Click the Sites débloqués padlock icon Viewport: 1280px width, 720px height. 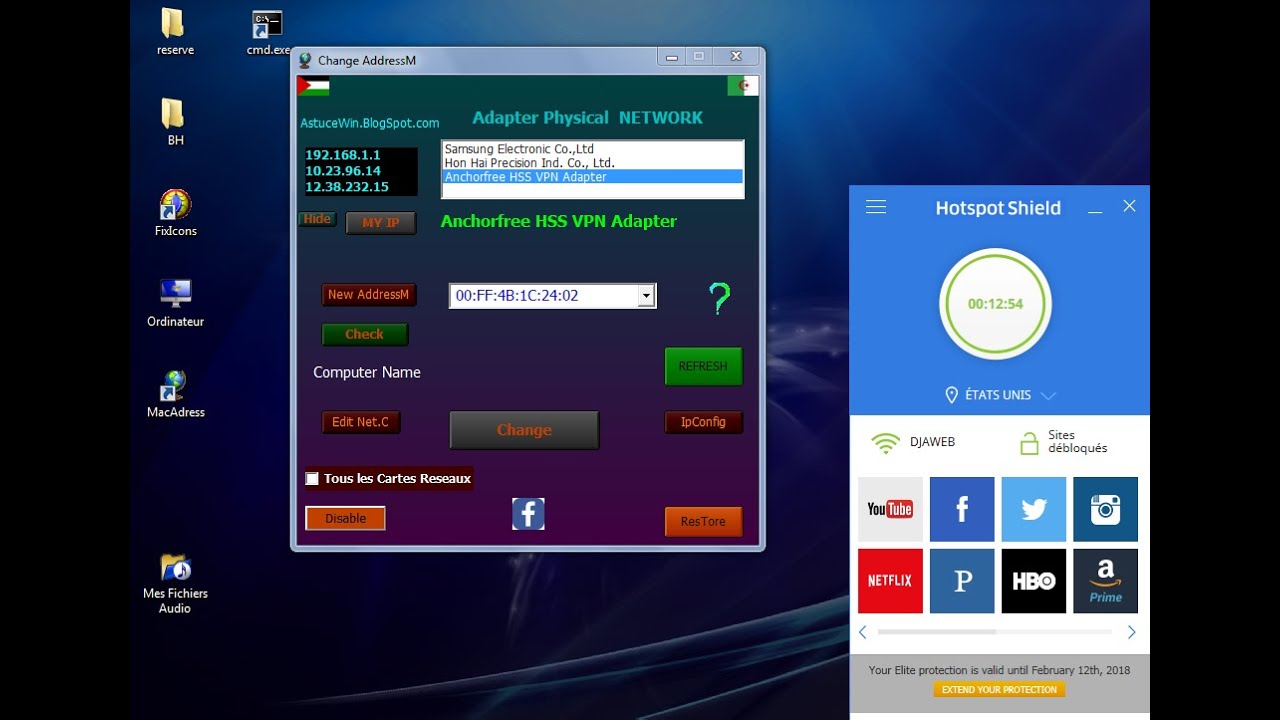1029,443
